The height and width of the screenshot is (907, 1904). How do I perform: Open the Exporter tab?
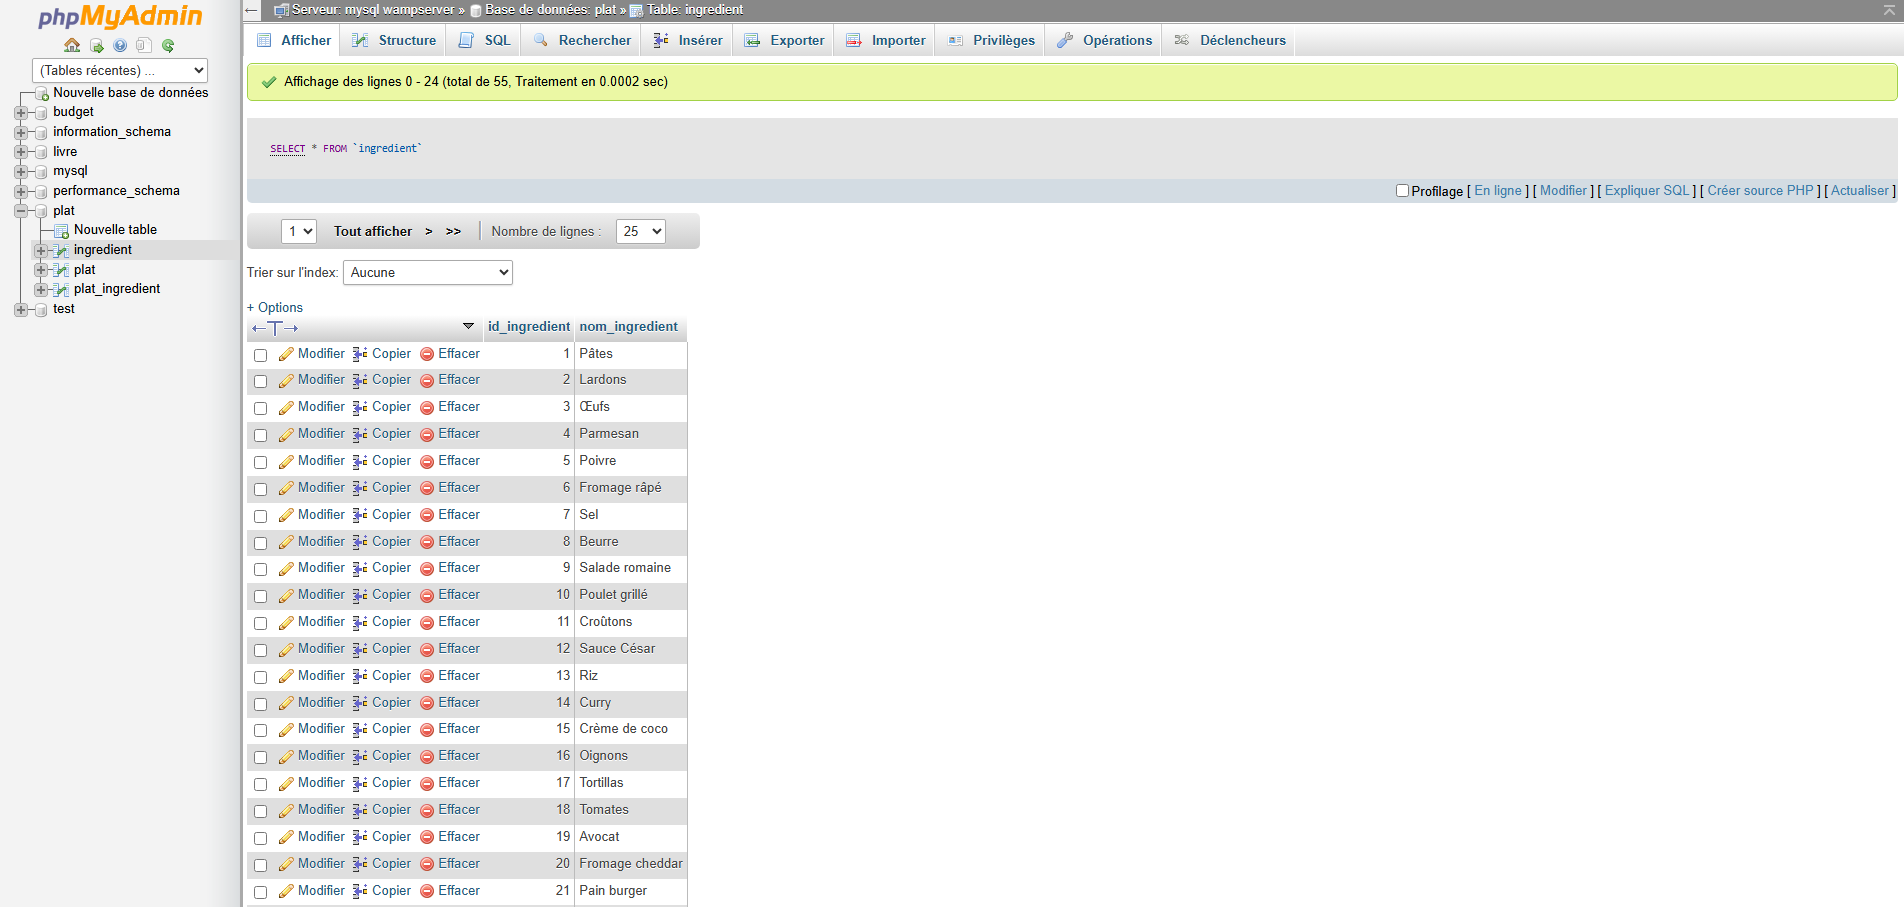[785, 40]
